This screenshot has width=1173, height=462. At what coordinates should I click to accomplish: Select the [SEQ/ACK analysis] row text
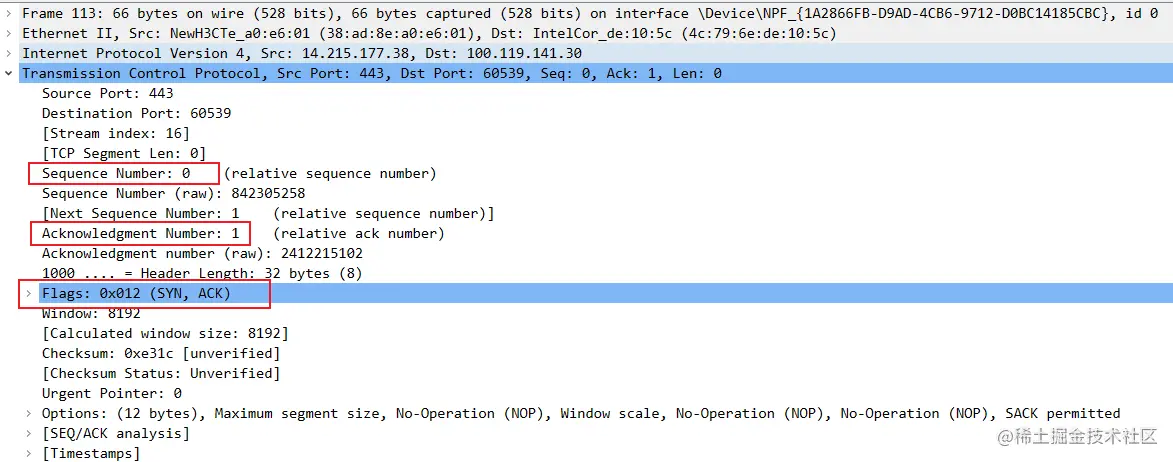tap(116, 434)
